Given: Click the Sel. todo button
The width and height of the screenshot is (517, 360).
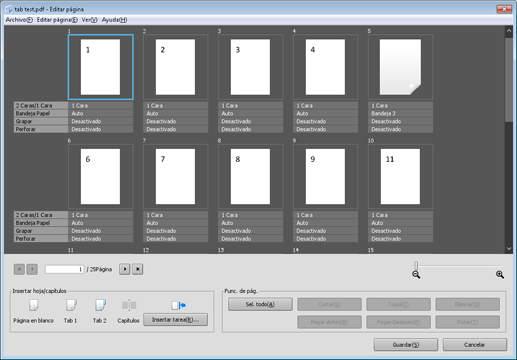Looking at the screenshot, I should coord(260,304).
